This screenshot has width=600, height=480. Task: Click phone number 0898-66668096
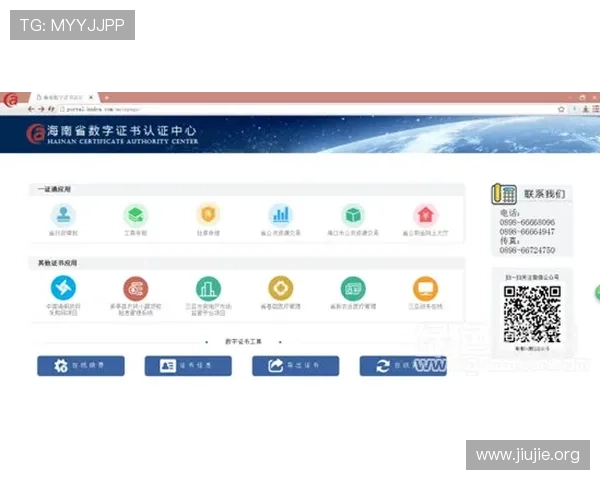(x=527, y=222)
